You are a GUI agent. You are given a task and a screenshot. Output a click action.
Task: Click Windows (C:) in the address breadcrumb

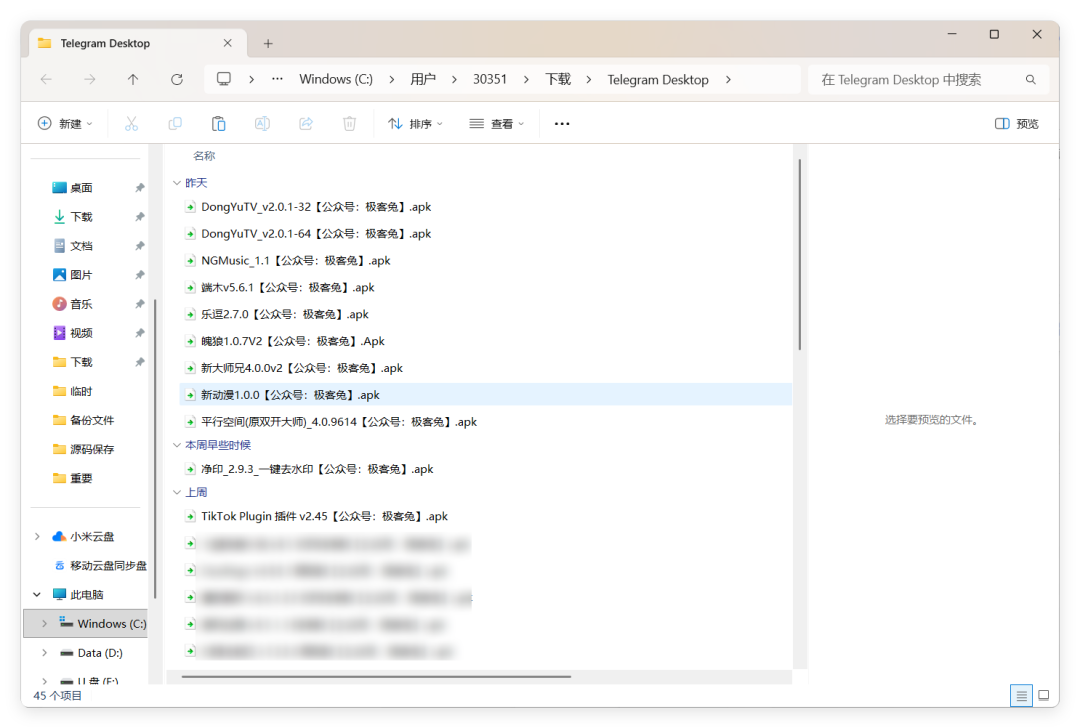tap(336, 80)
